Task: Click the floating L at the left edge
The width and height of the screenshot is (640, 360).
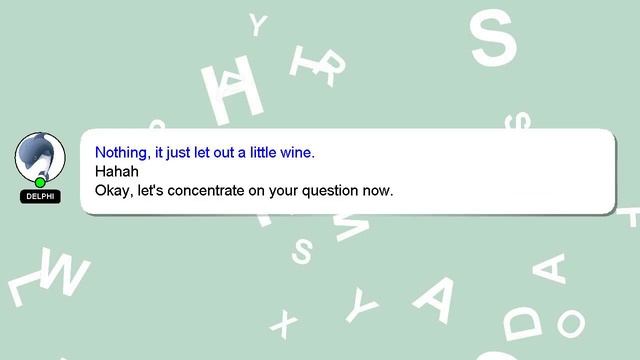Action: (23, 288)
